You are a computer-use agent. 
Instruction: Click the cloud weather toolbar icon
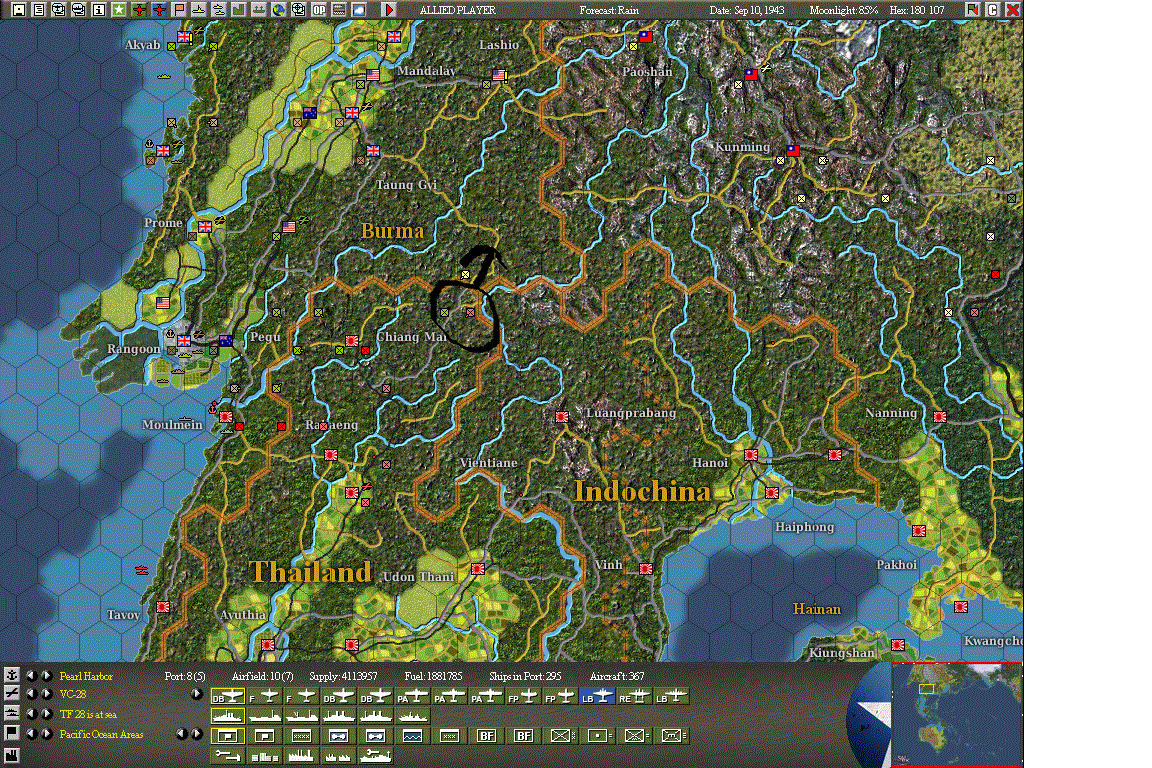pos(359,10)
